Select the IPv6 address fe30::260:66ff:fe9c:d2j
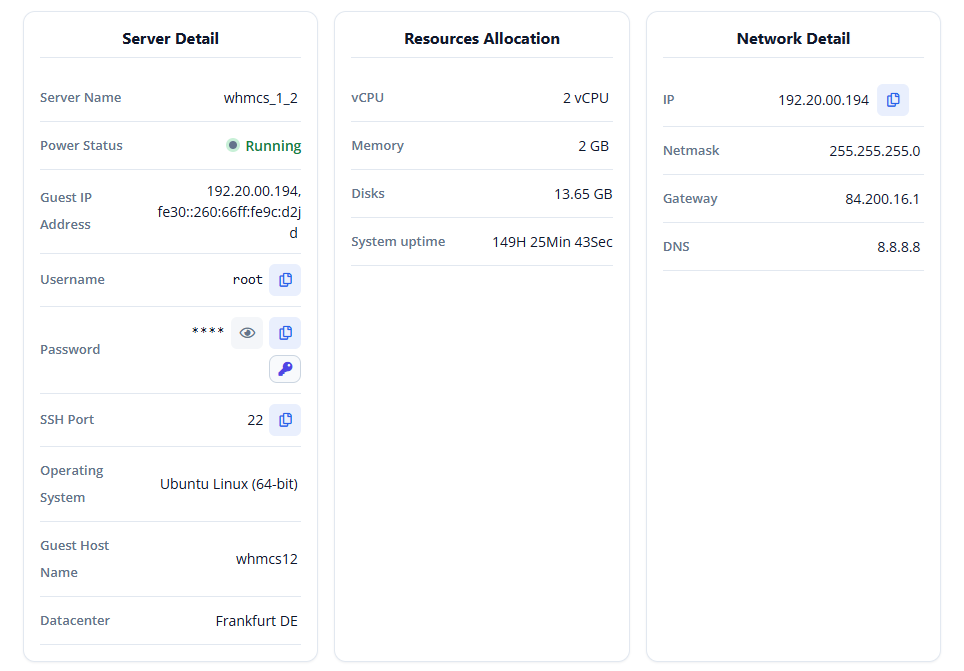Image resolution: width=964 pixels, height=671 pixels. 229,212
